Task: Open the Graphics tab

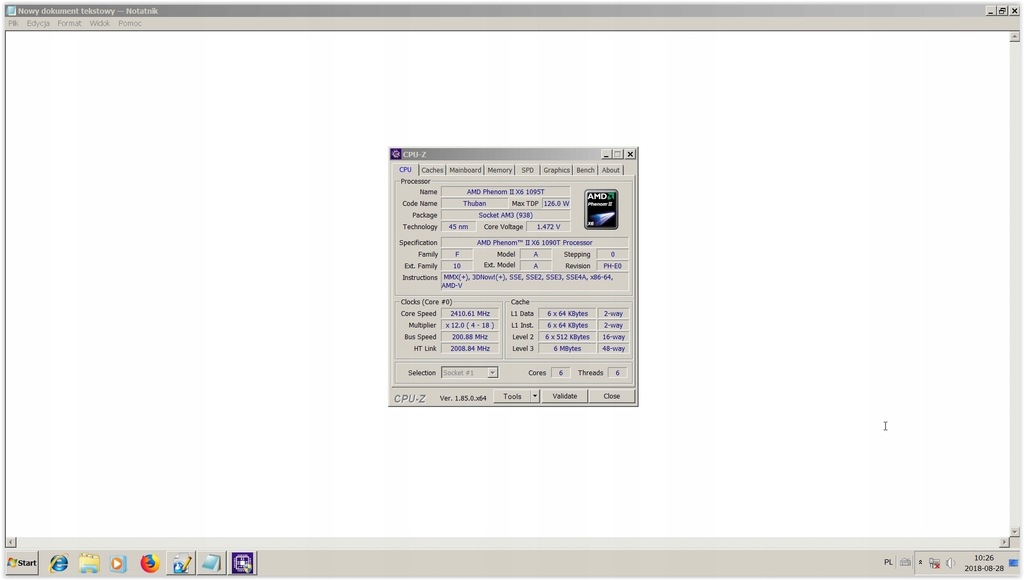Action: click(x=556, y=170)
